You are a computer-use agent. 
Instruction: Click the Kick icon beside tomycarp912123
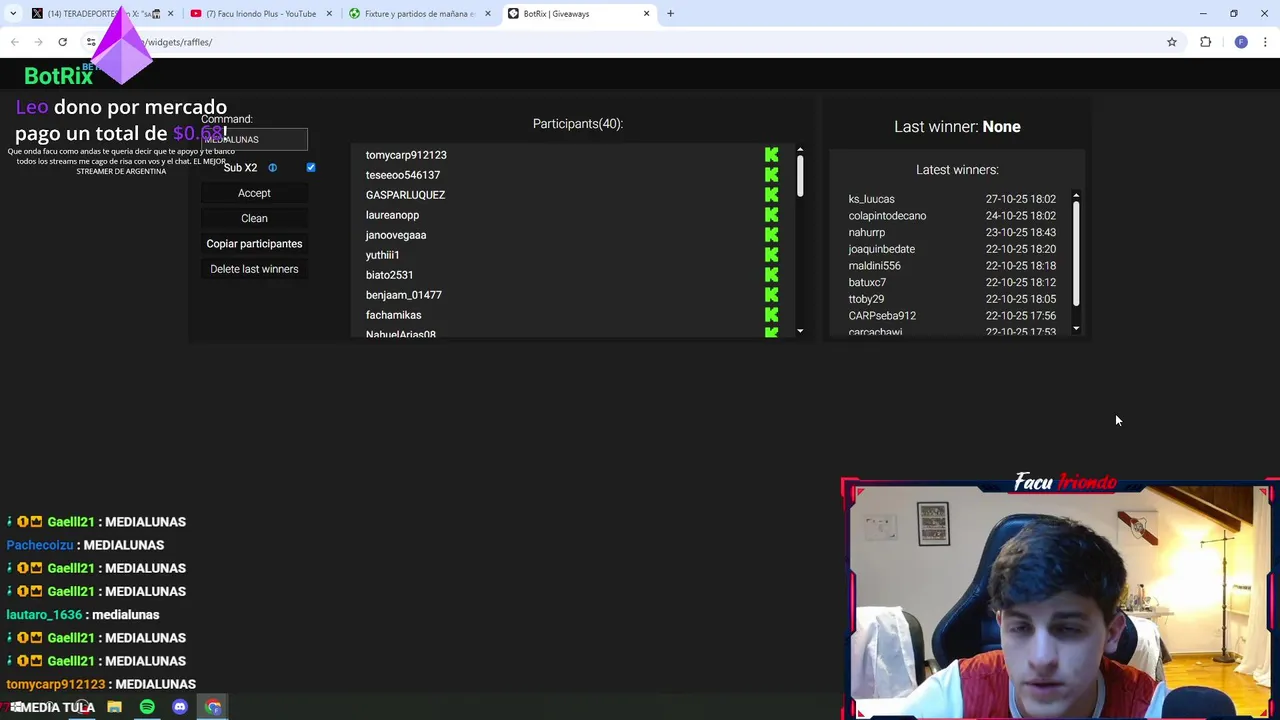tap(771, 155)
